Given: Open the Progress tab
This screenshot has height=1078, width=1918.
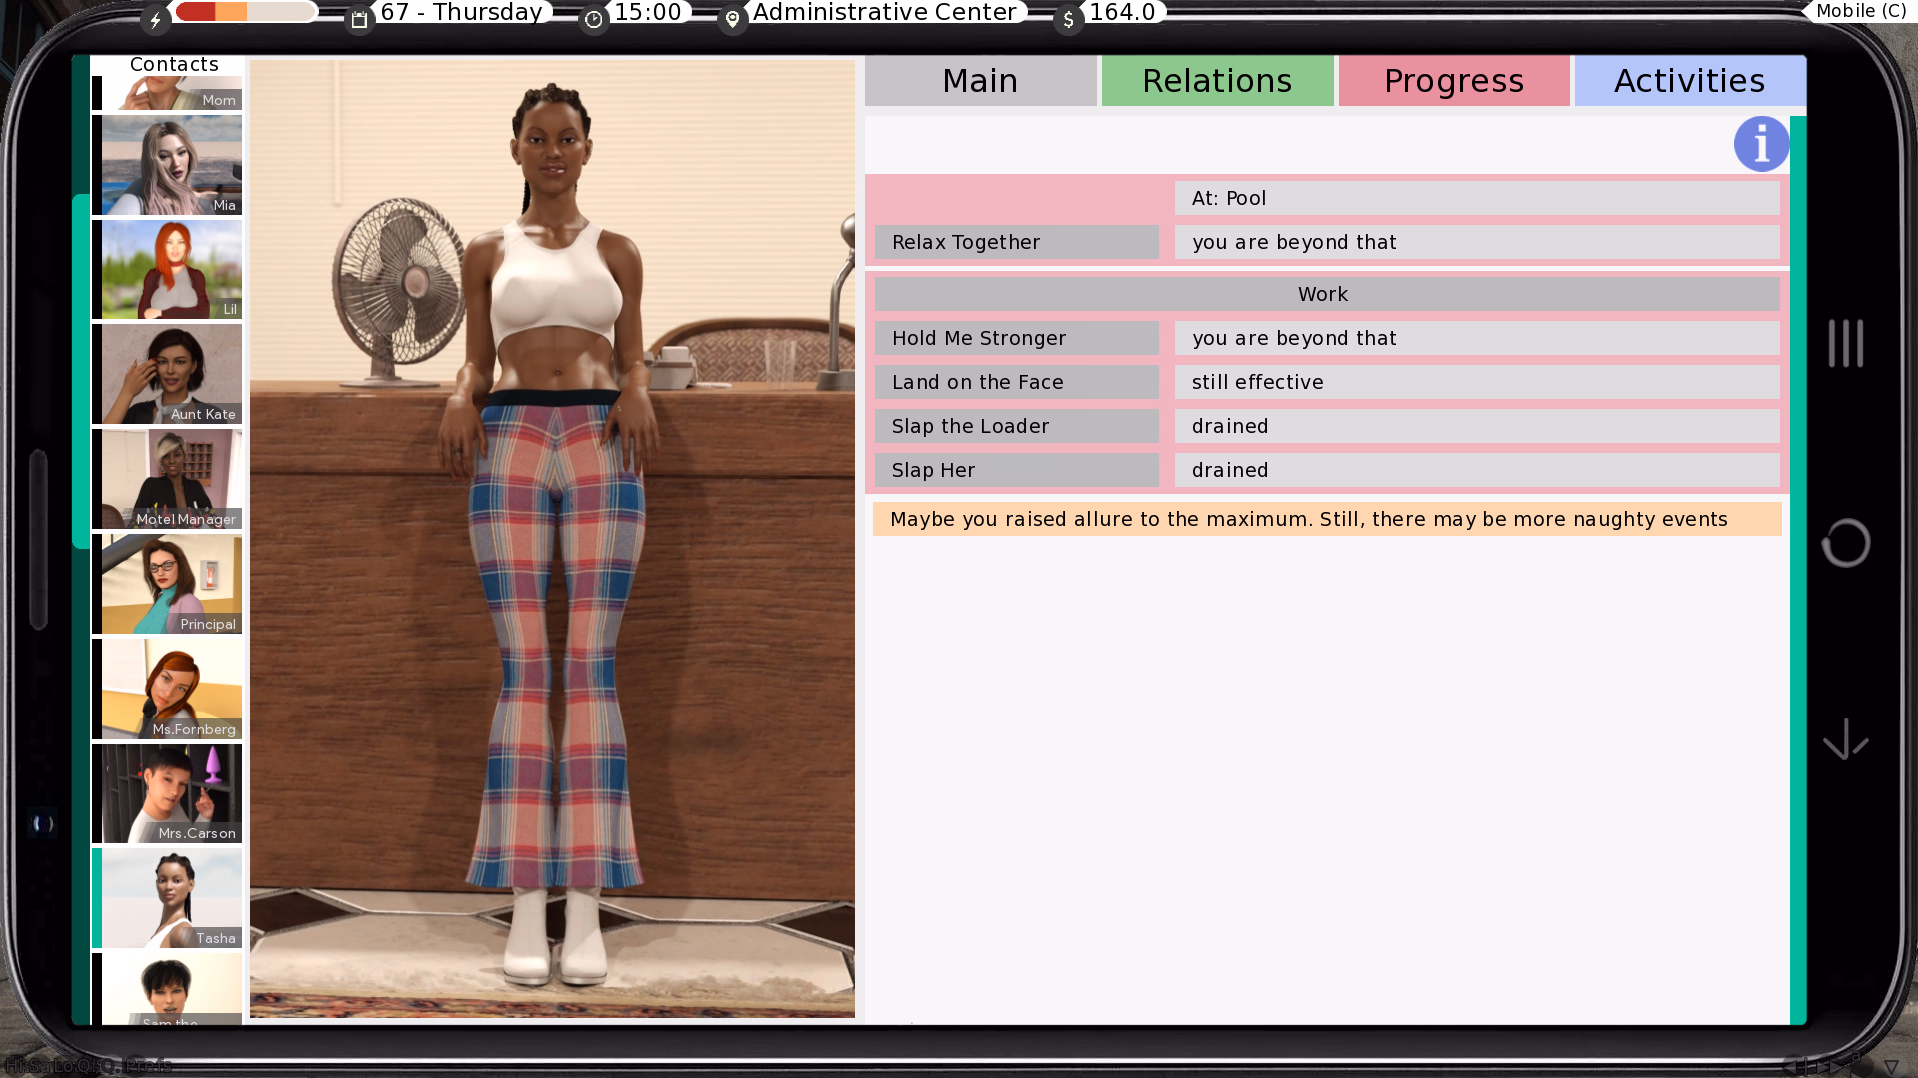Looking at the screenshot, I should pyautogui.click(x=1454, y=81).
